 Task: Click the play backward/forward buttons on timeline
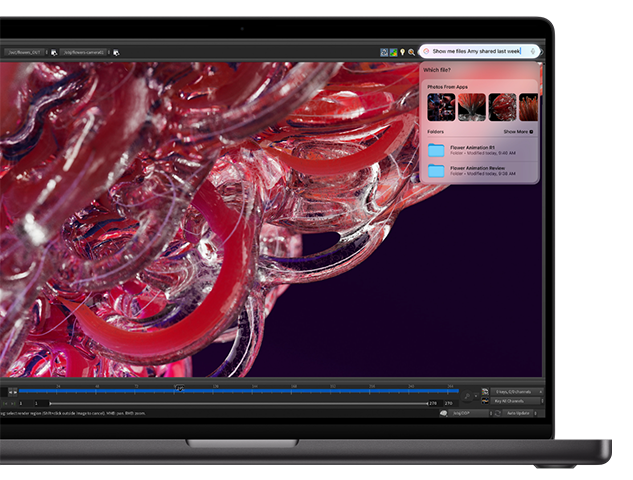pos(13,391)
